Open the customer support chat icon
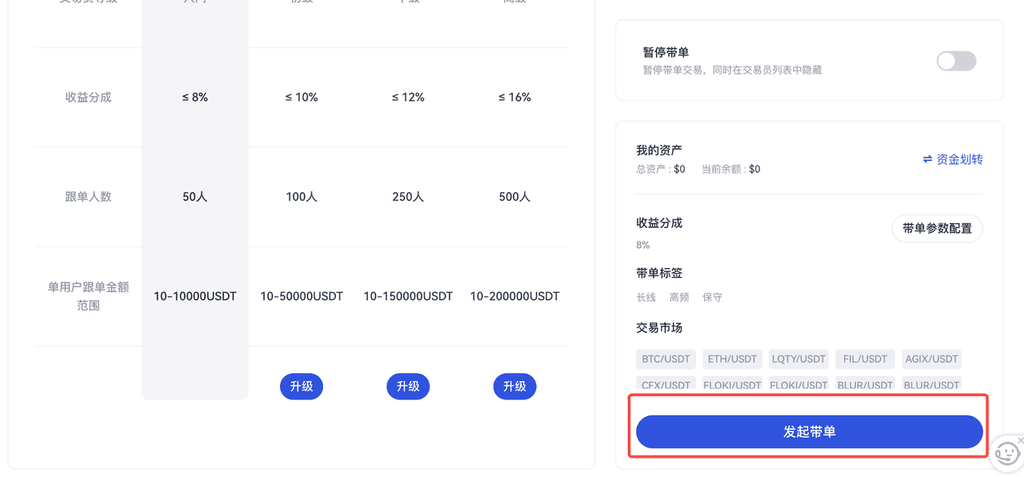 click(1005, 455)
